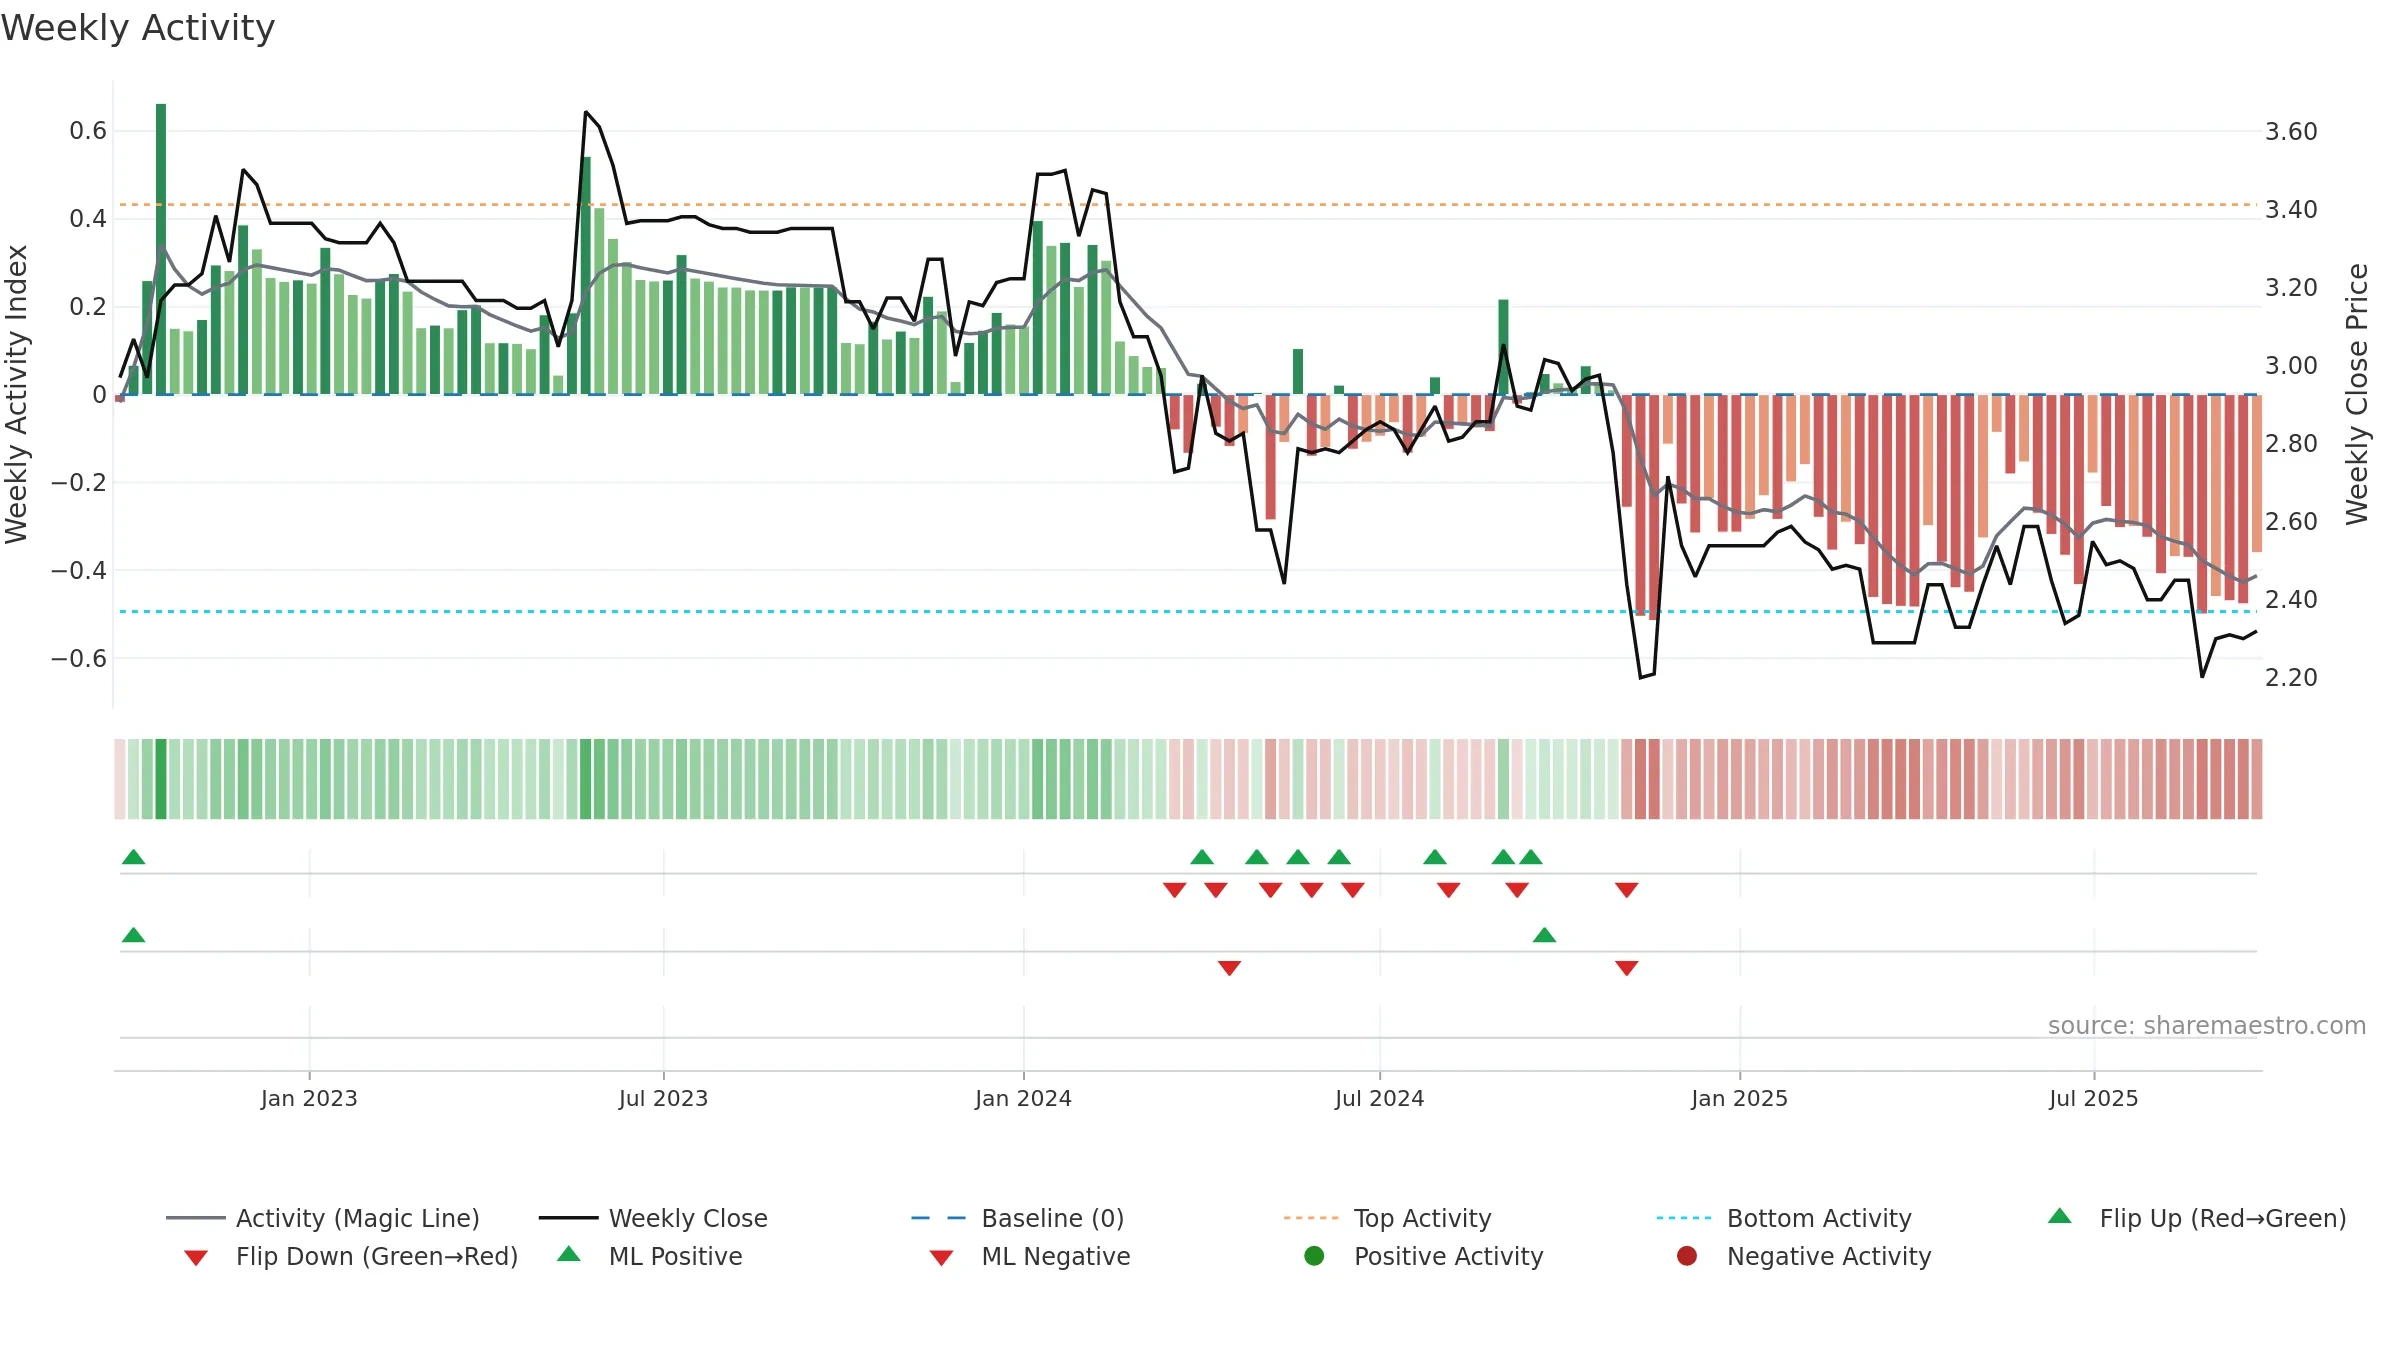2400x1350 pixels.
Task: Toggle the Activity (Magic Line) legend entry
Action: coord(323,1218)
